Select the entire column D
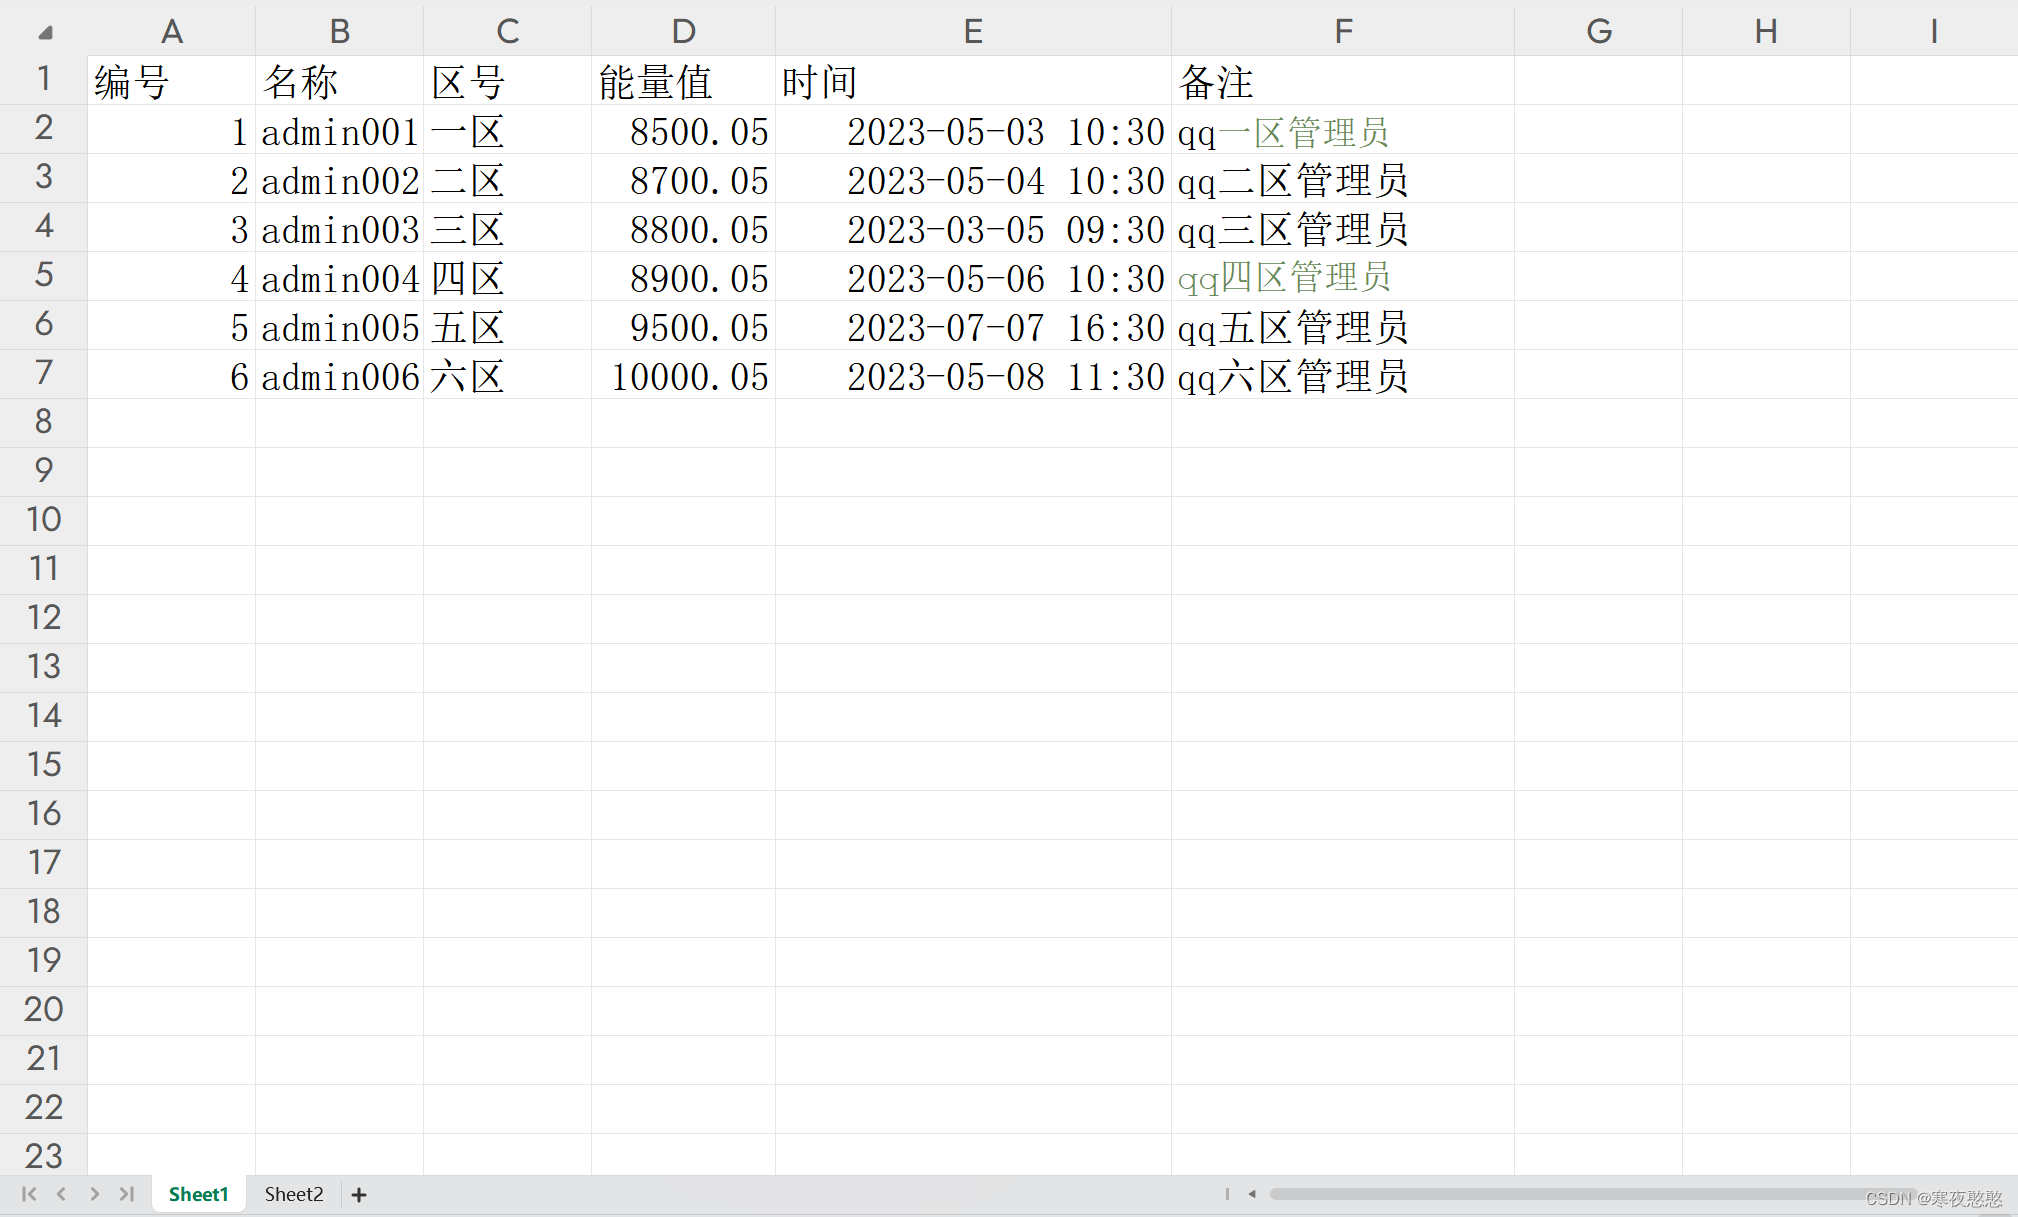Screen dimensions: 2018x1217 point(682,30)
